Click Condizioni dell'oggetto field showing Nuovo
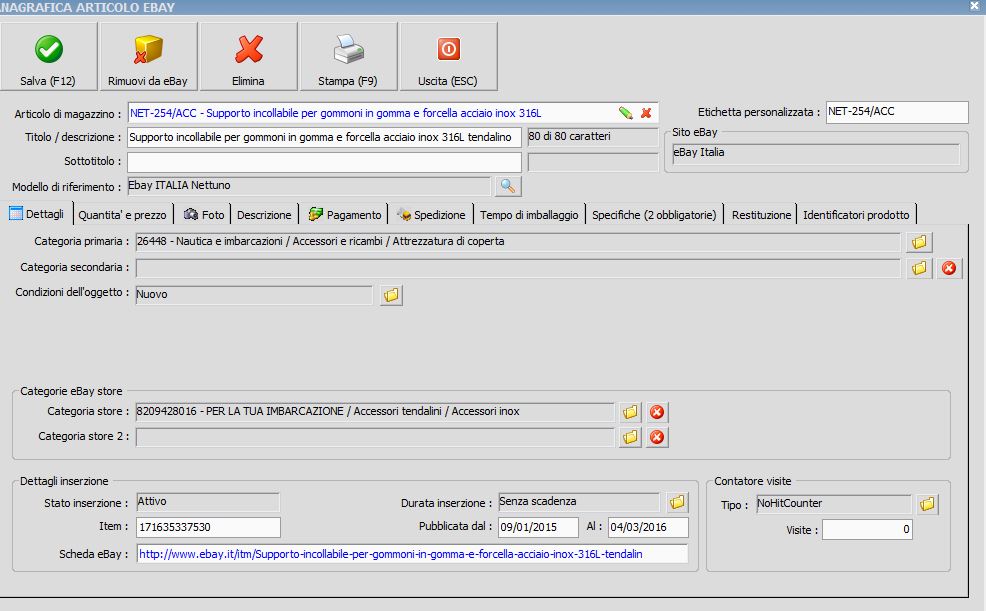The height and width of the screenshot is (611, 986). (254, 295)
